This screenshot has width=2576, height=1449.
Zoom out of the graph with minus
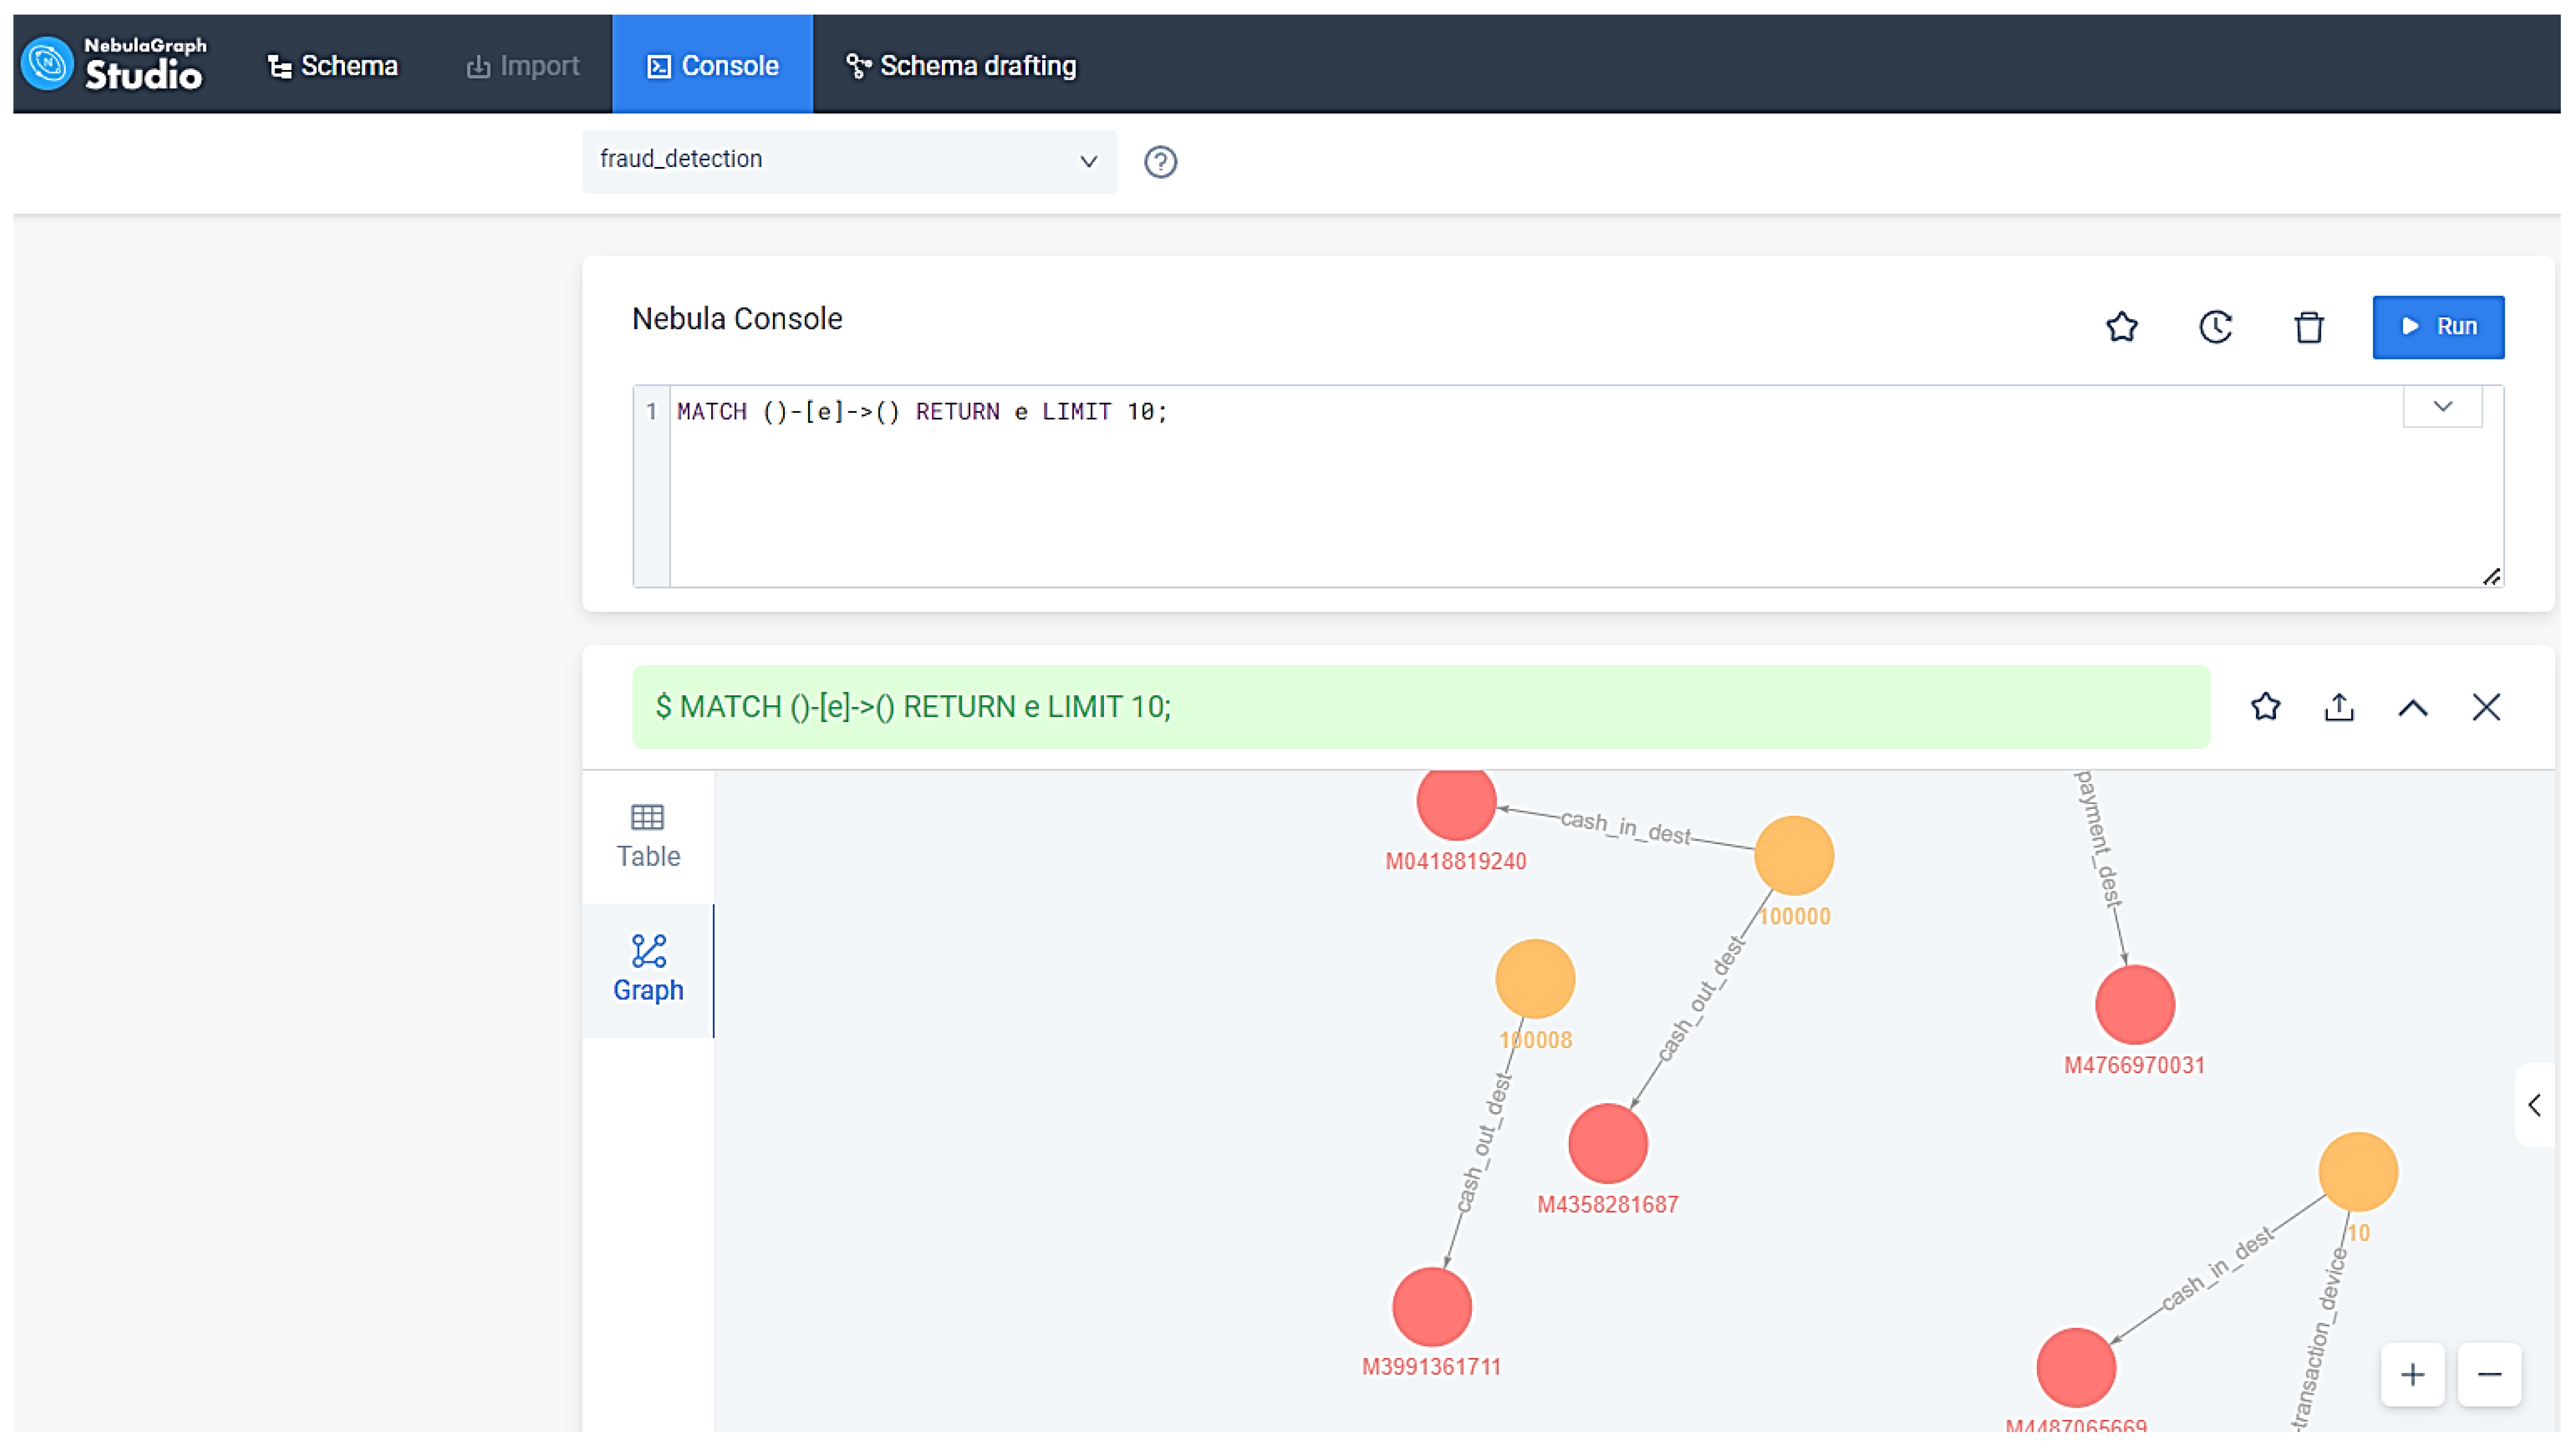click(x=2489, y=1375)
